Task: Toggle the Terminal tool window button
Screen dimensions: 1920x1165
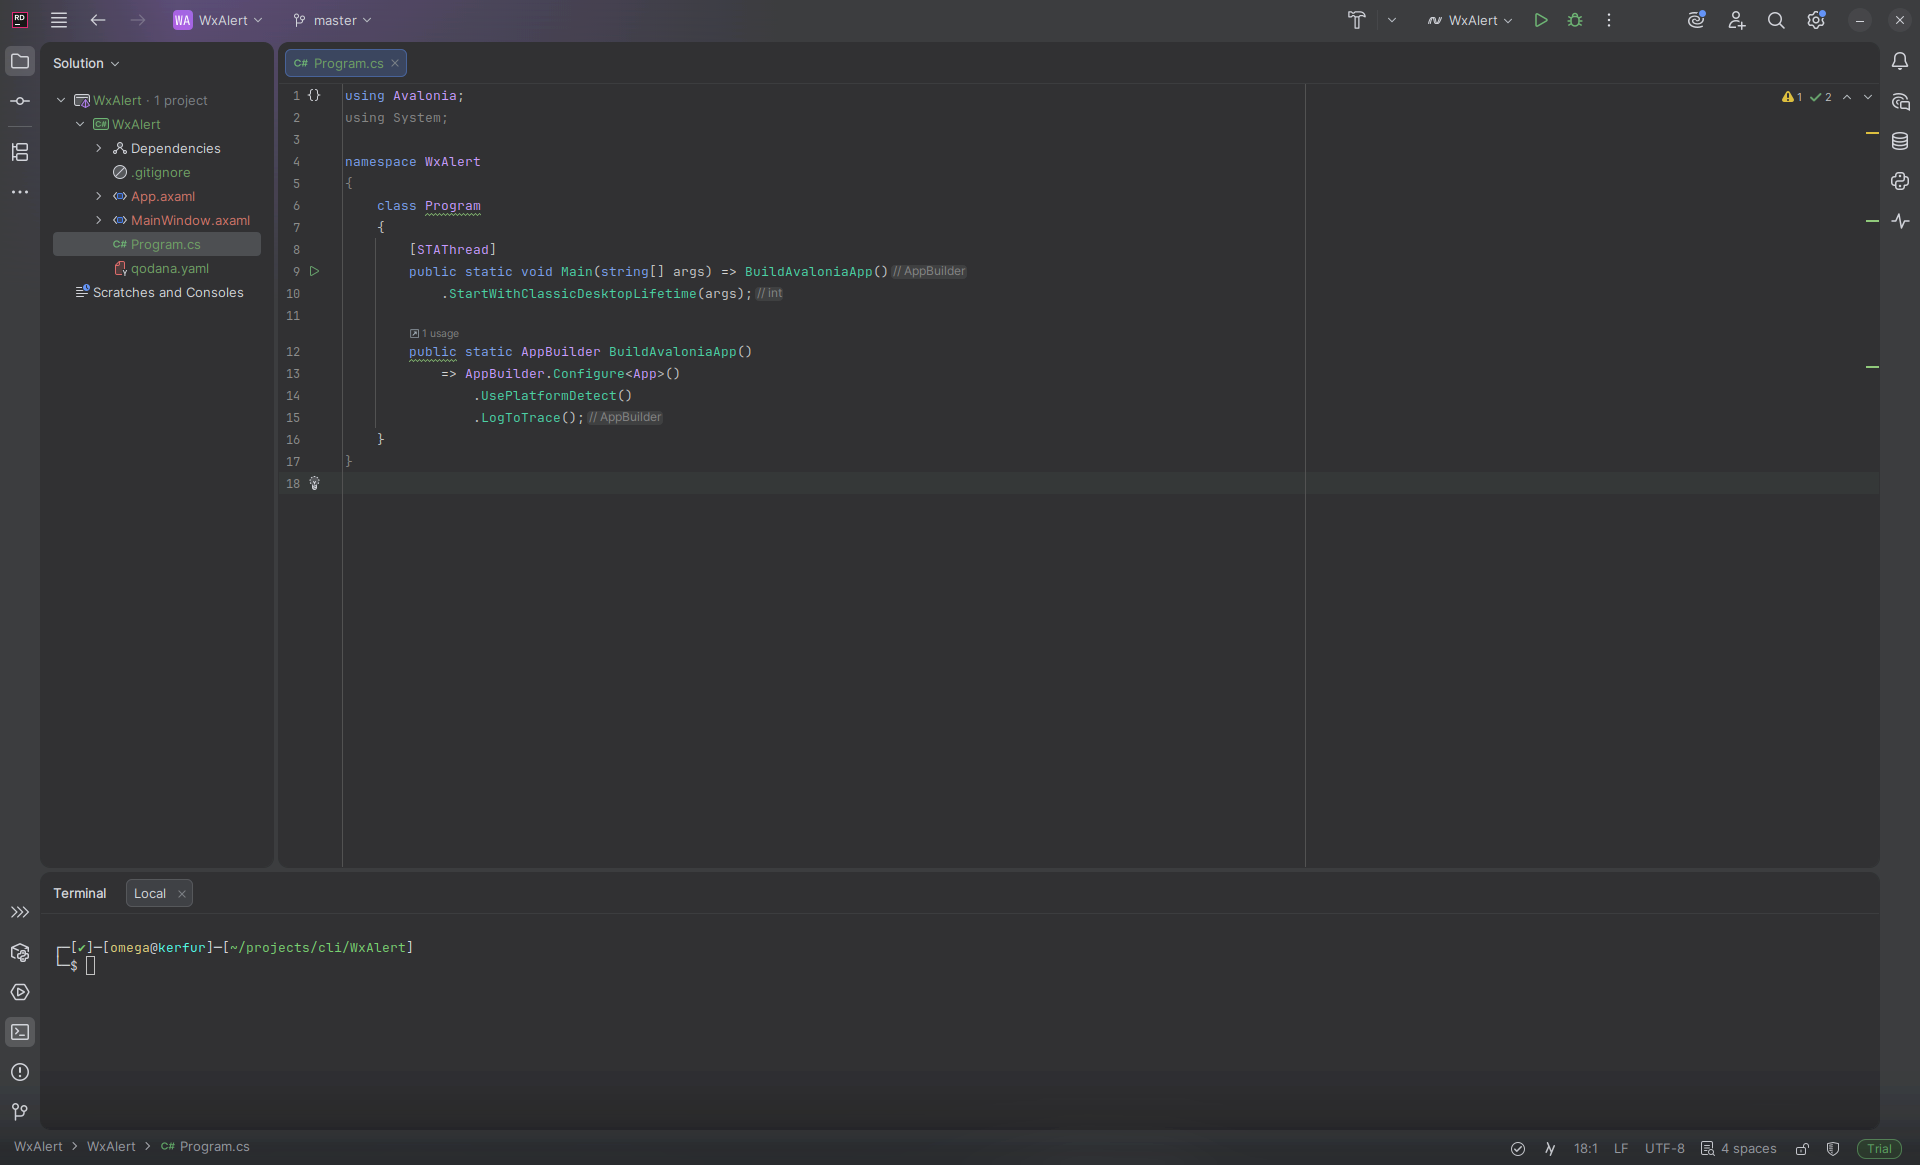Action: coord(20,1032)
